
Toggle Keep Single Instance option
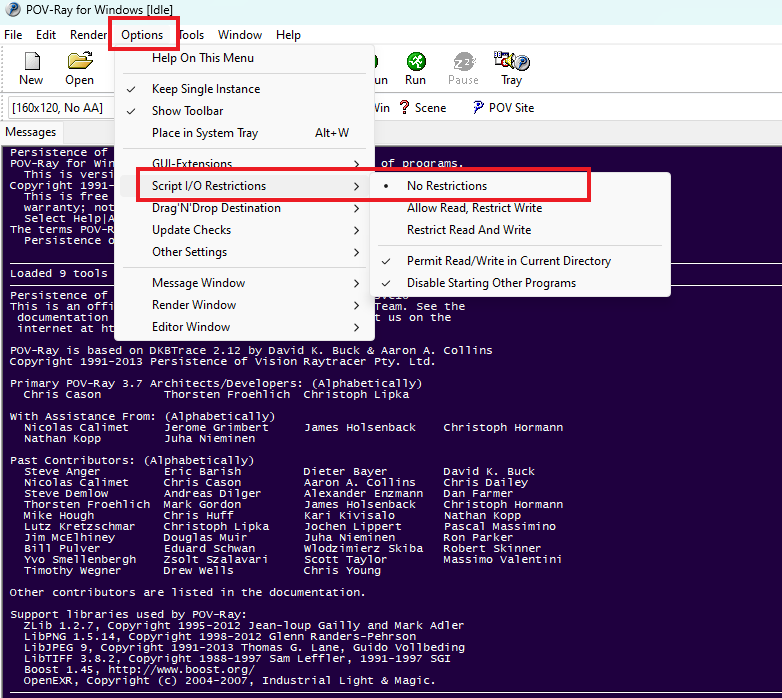[244, 89]
